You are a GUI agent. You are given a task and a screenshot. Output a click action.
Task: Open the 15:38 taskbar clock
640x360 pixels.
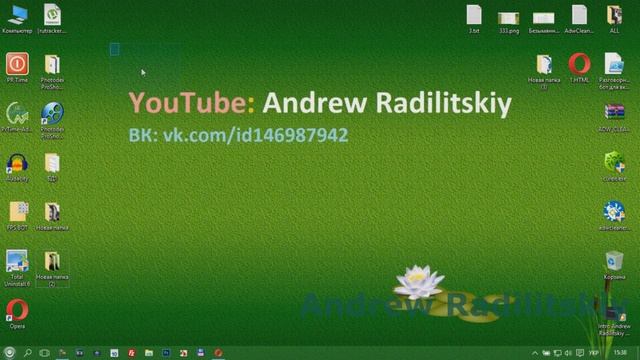(620, 352)
